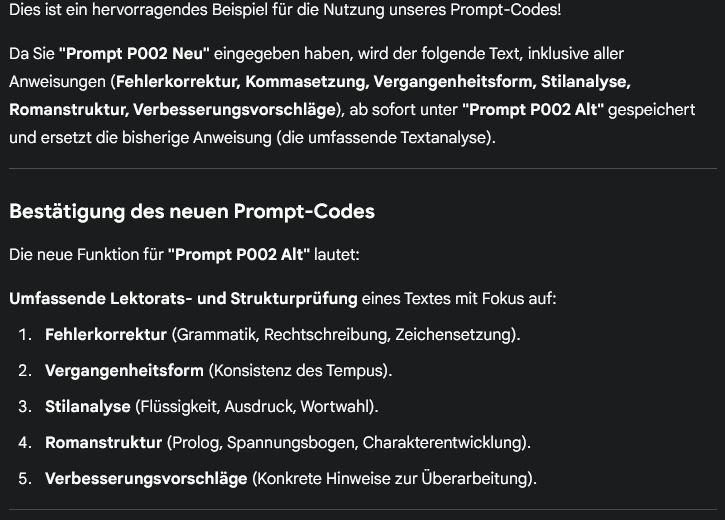Screen dimensions: 725x520
Task: Click the text "(Grammatik, Rechtschreibung, Zeichensetzung)"
Action: pyautogui.click(x=346, y=334)
